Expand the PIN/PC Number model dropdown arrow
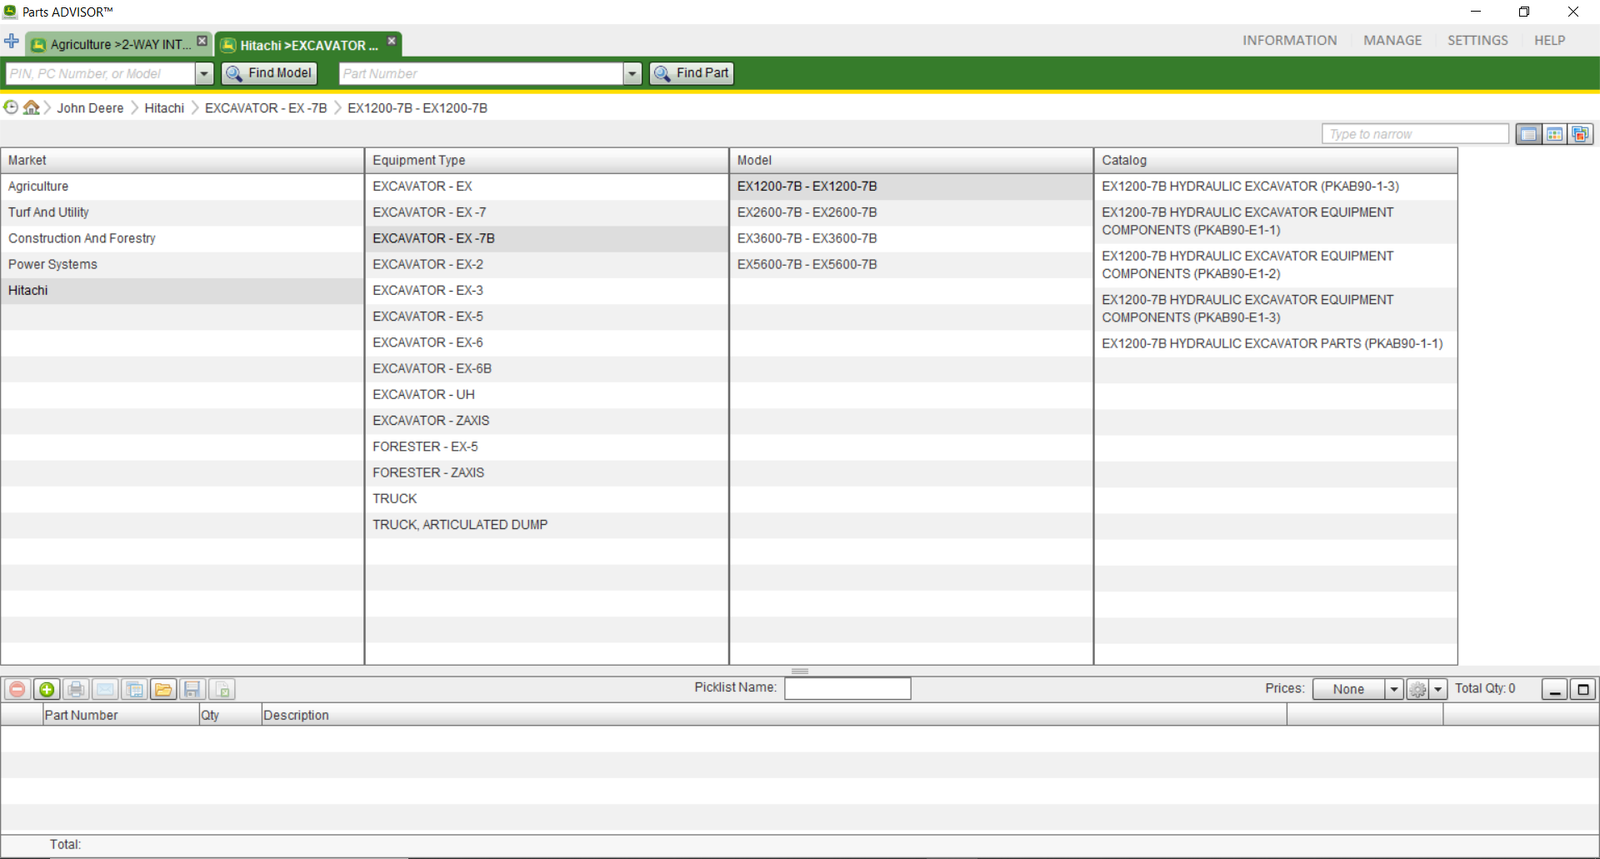1600x859 pixels. pyautogui.click(x=204, y=73)
